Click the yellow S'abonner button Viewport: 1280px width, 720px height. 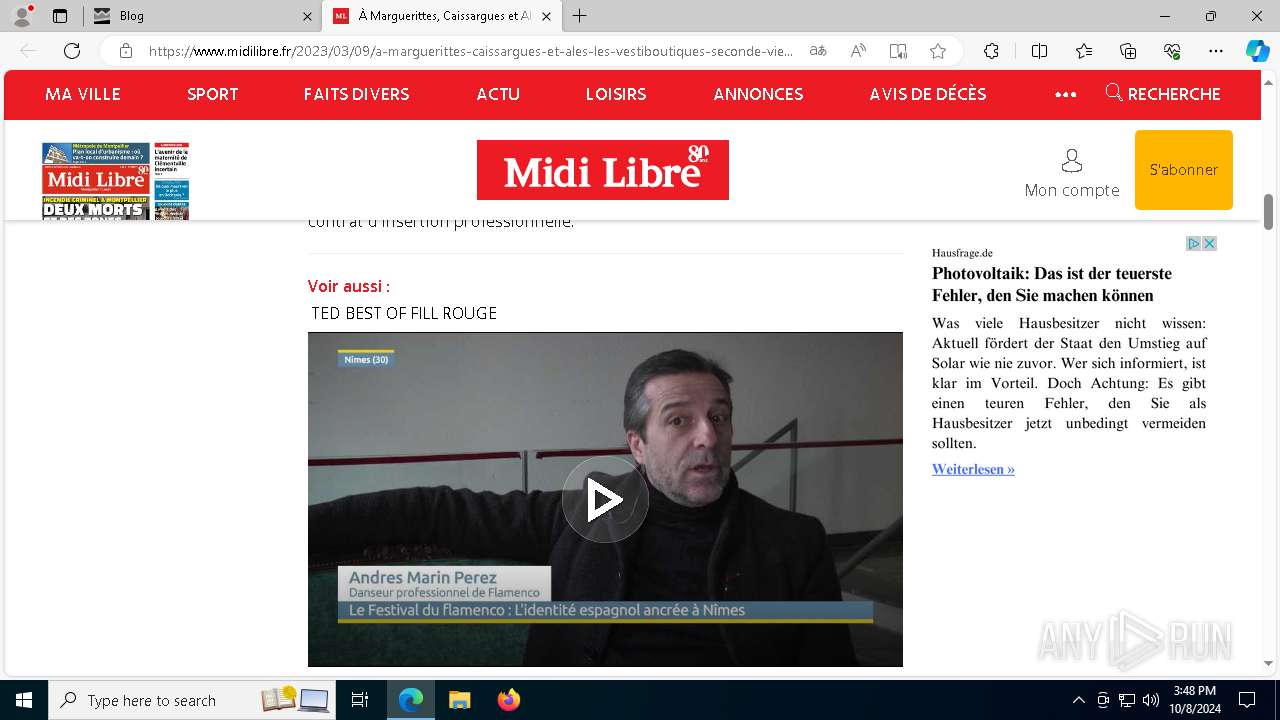(x=1184, y=170)
